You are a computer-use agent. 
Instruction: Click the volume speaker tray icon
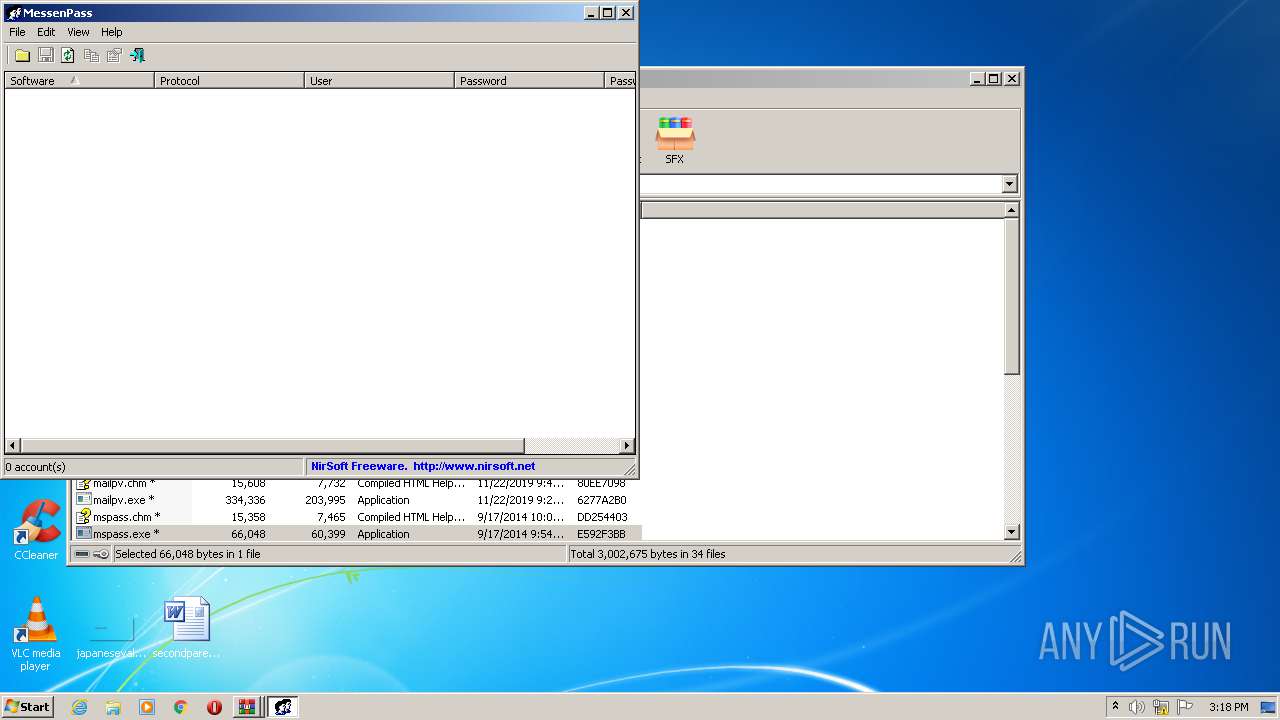click(x=1137, y=707)
